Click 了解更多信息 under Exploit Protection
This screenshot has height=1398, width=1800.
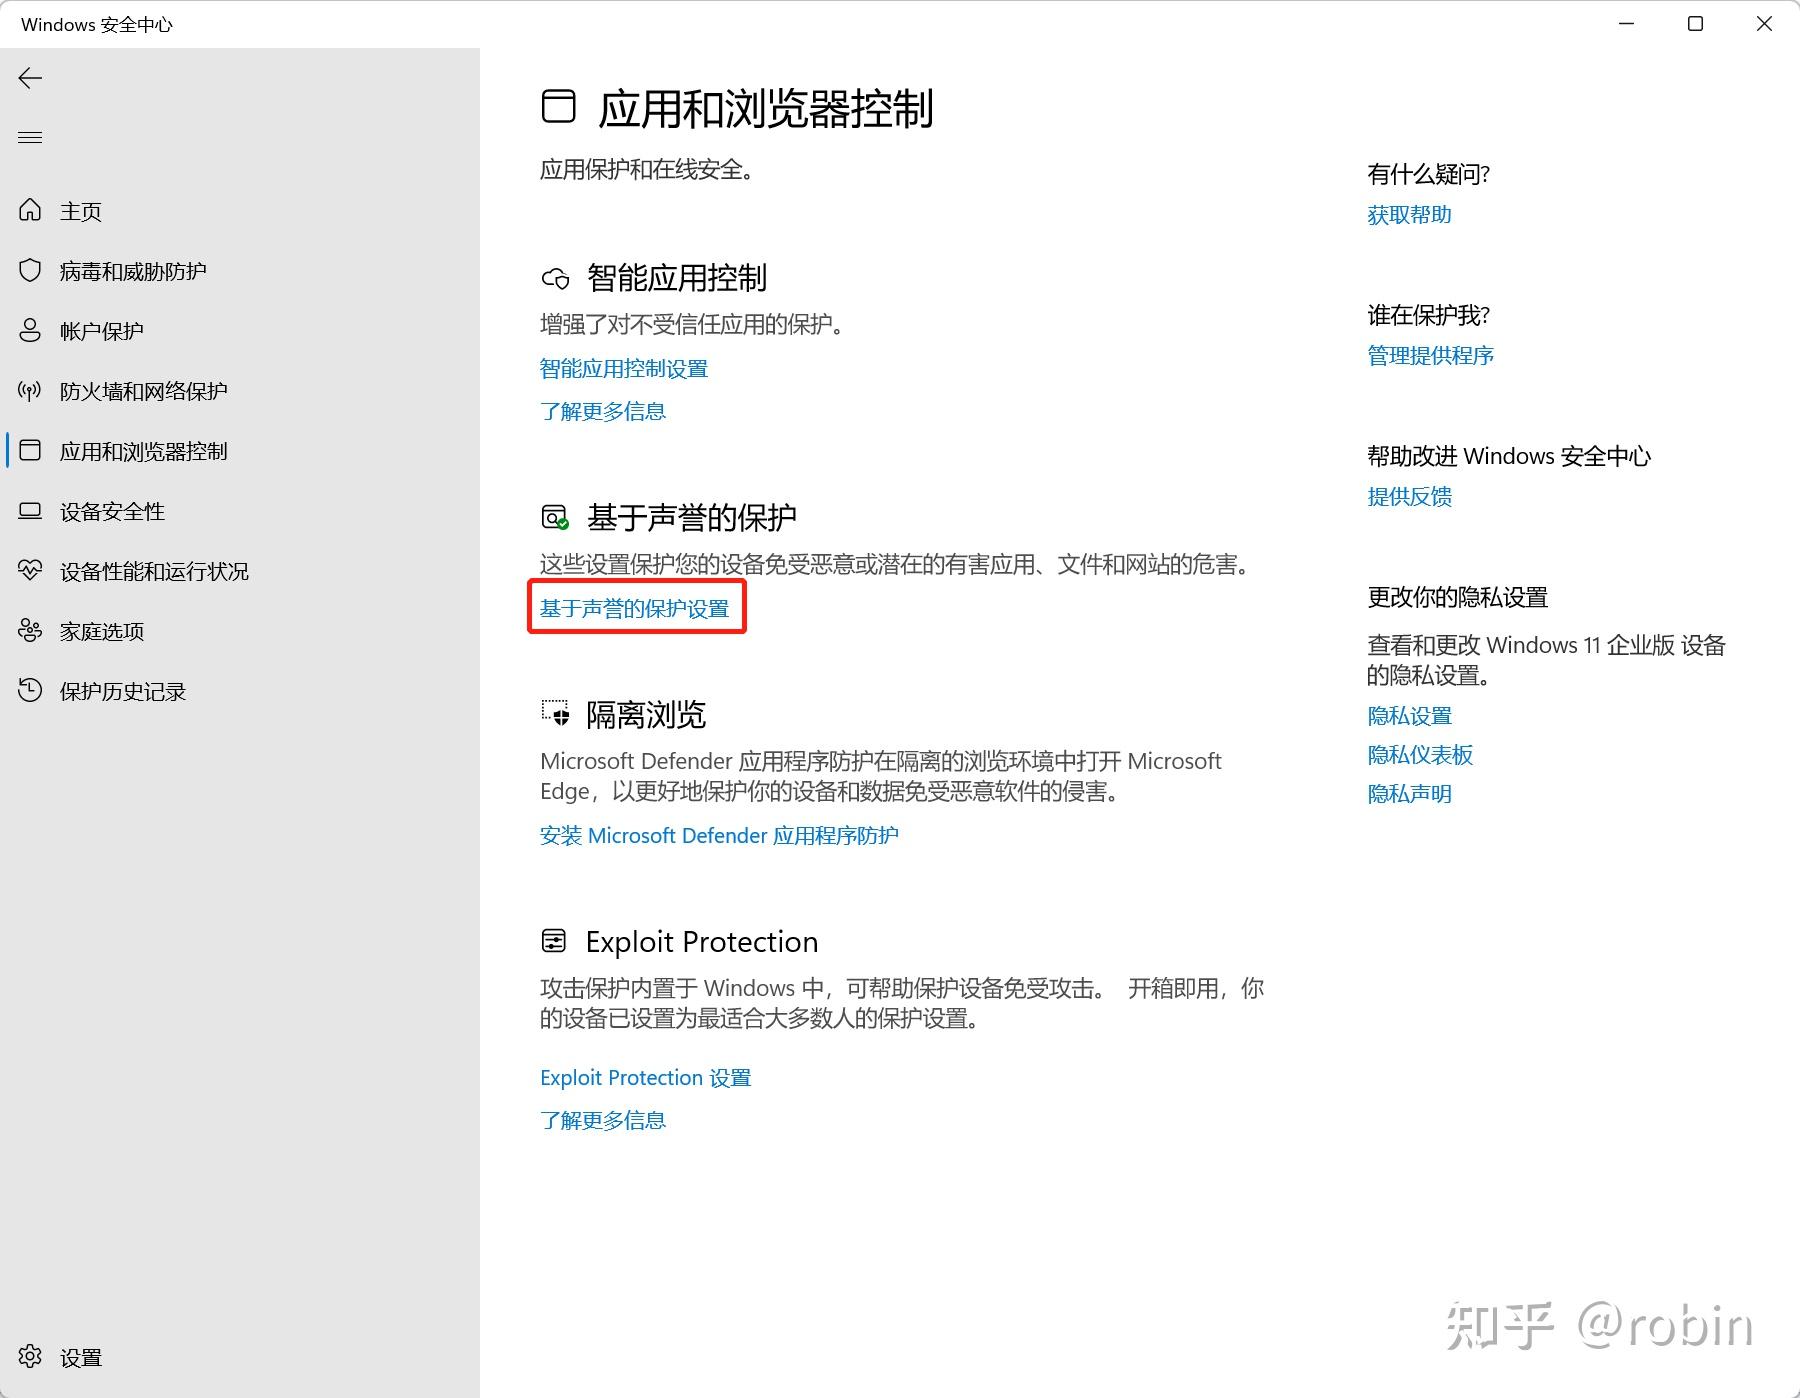tap(603, 1120)
